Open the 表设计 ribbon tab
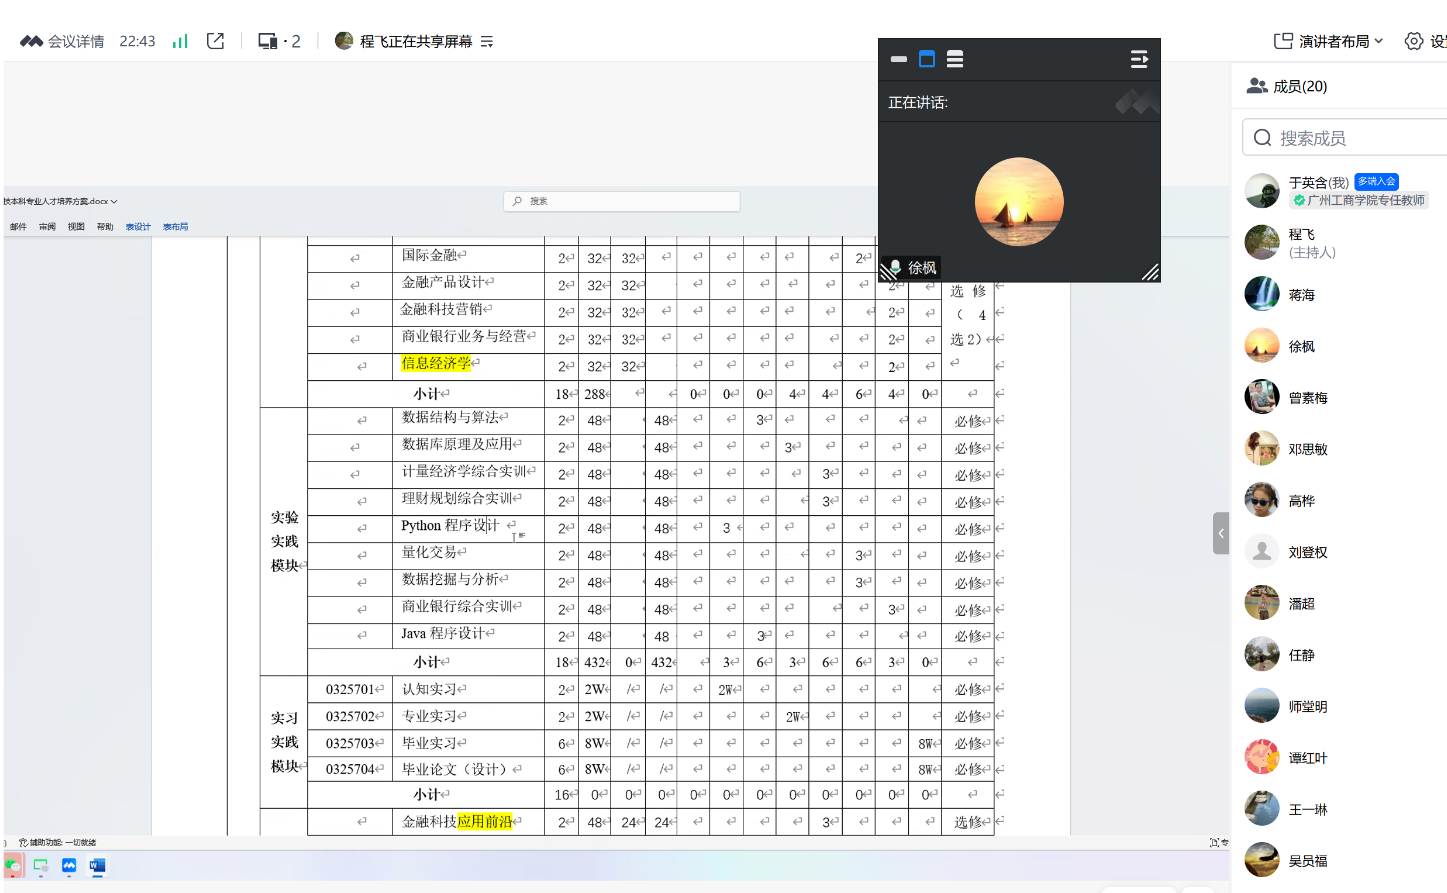Screen dimensions: 1447x893 [x=138, y=227]
